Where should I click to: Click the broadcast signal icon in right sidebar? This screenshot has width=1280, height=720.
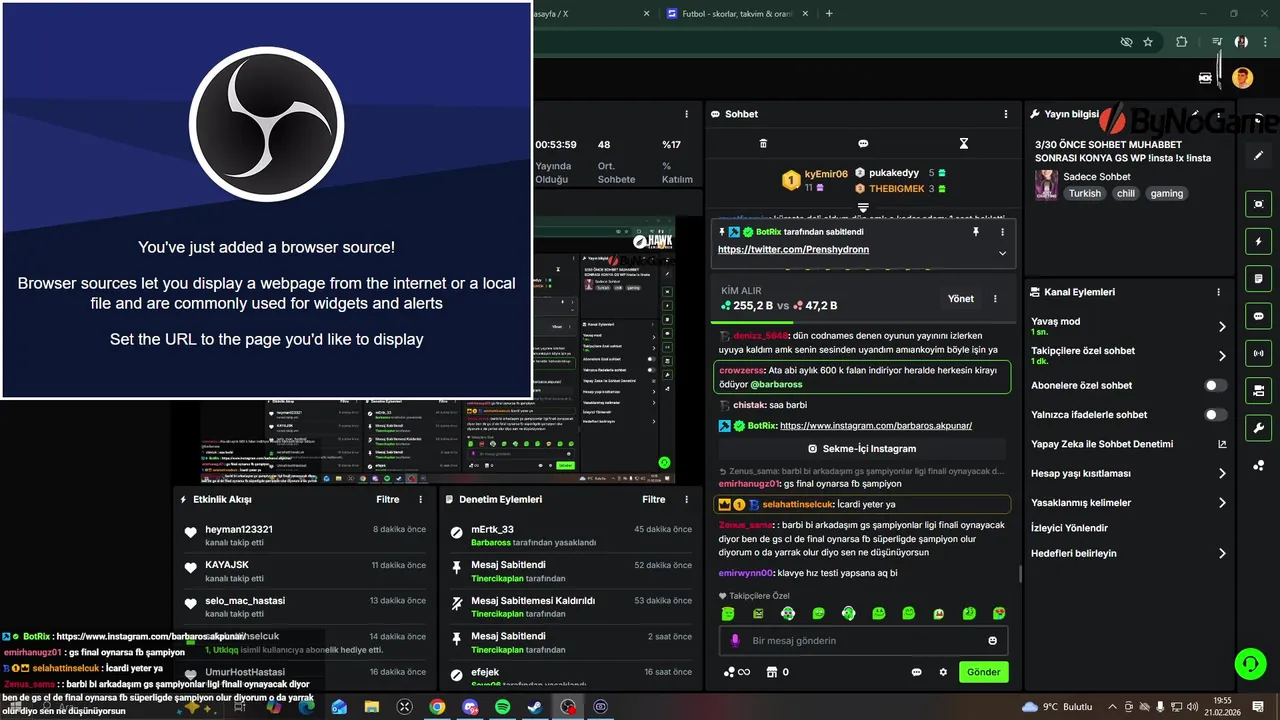click(1258, 352)
